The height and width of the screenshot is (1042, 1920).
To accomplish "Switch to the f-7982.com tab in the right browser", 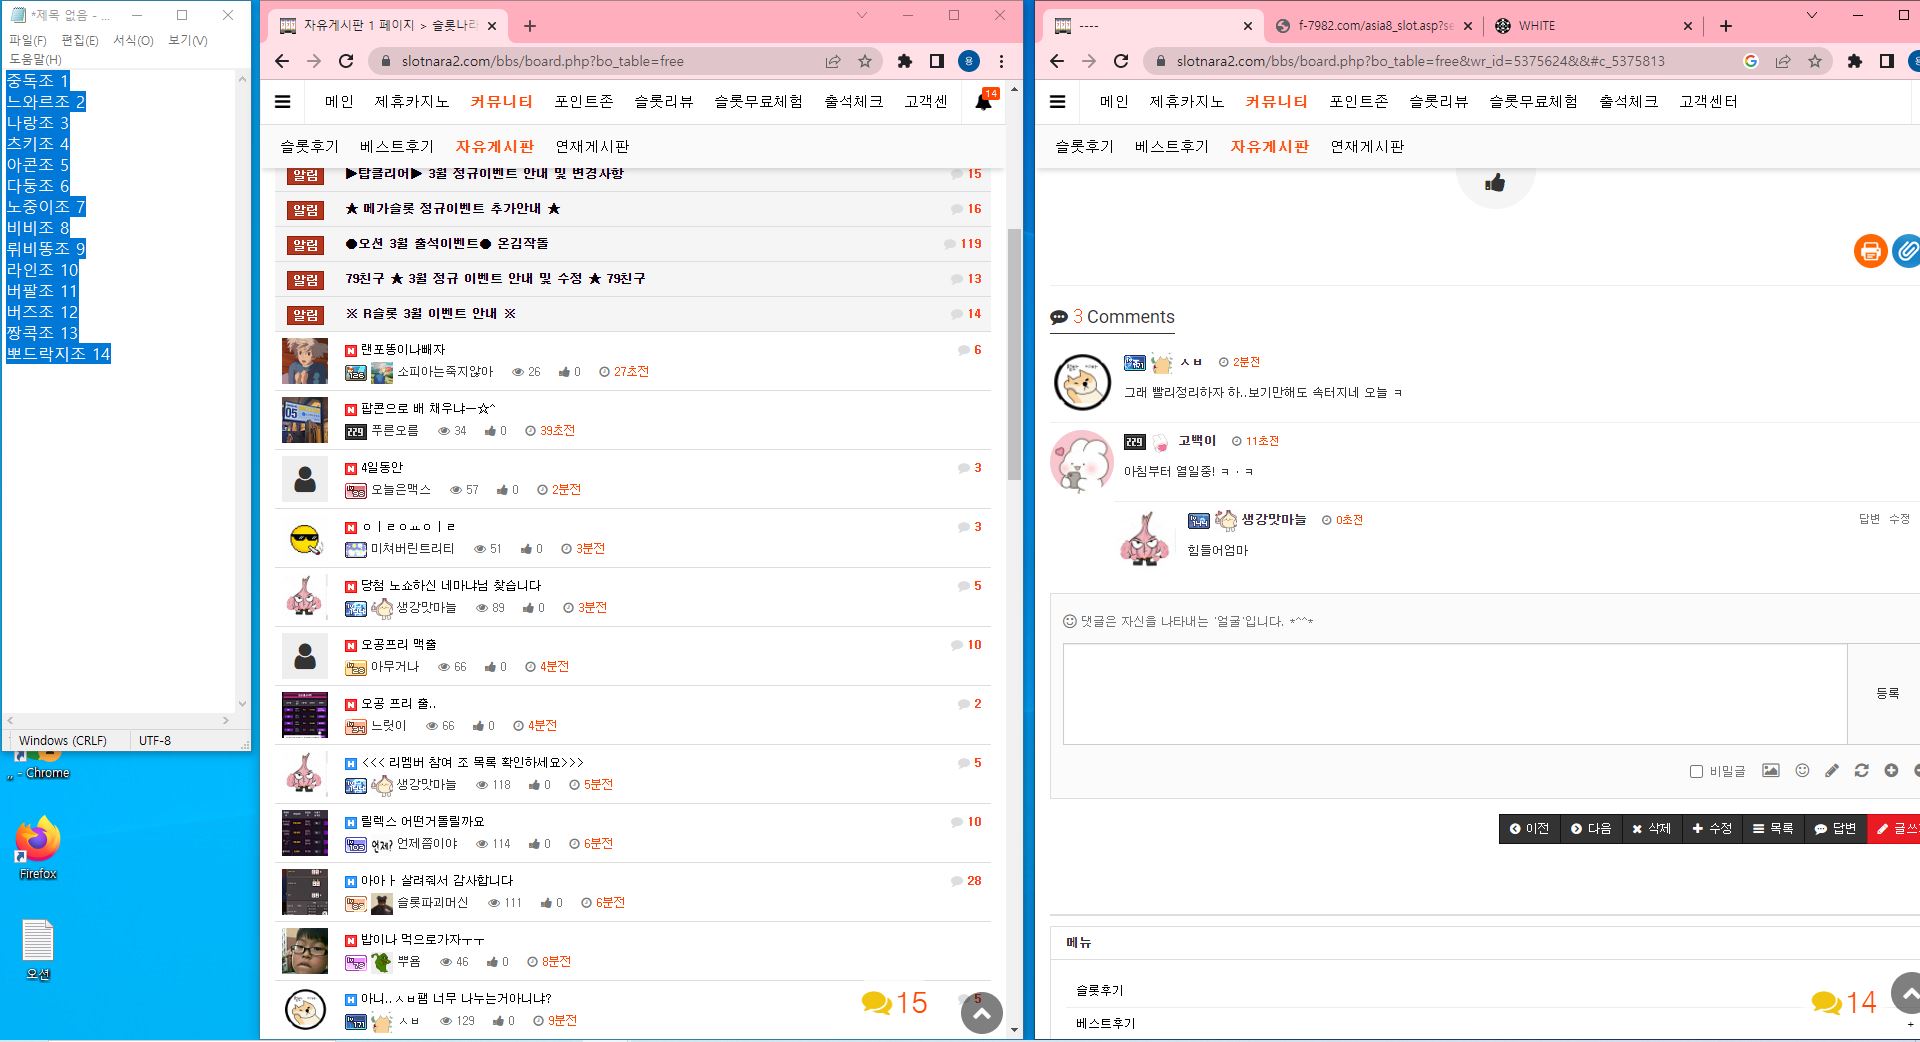I will [1372, 26].
